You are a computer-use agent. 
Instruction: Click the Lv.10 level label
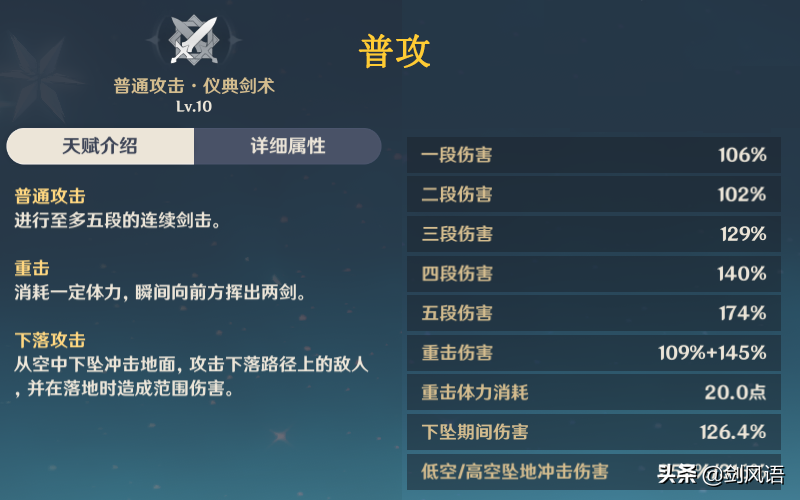[x=193, y=107]
